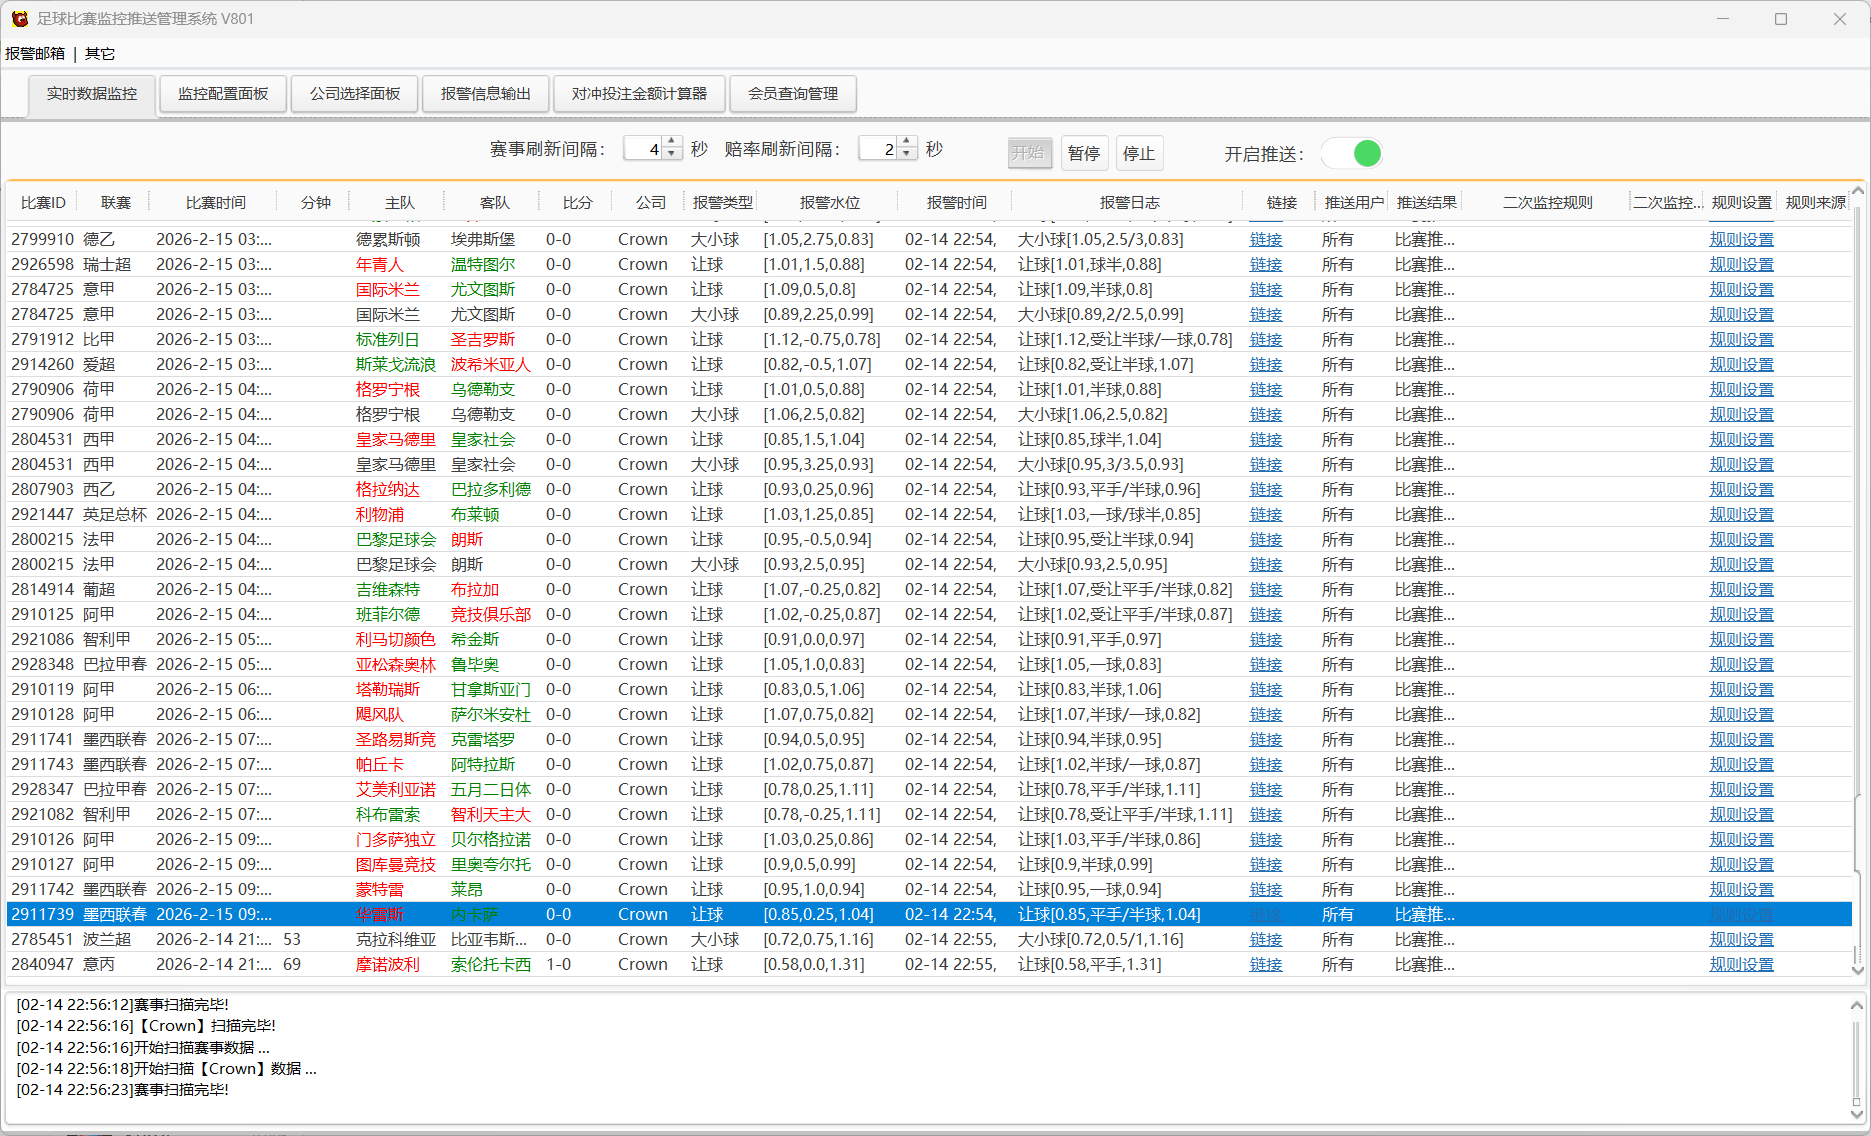Image resolution: width=1871 pixels, height=1136 pixels.
Task: Click the 停止 button
Action: (1139, 153)
